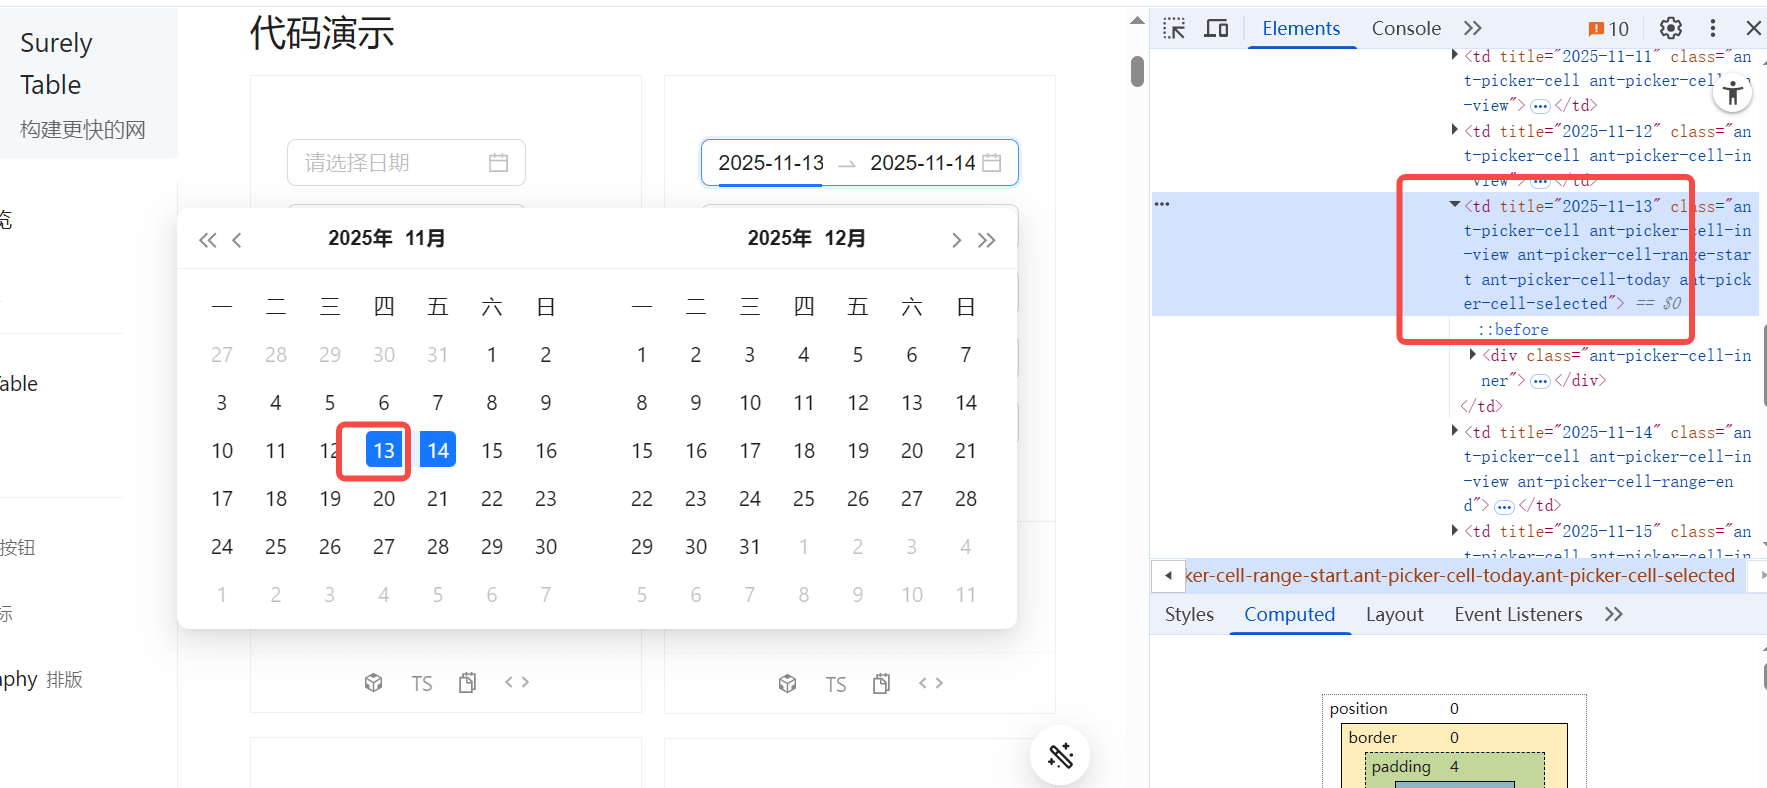Click the TS toggle under left demo
Viewport: 1767px width, 788px height.
pyautogui.click(x=422, y=684)
